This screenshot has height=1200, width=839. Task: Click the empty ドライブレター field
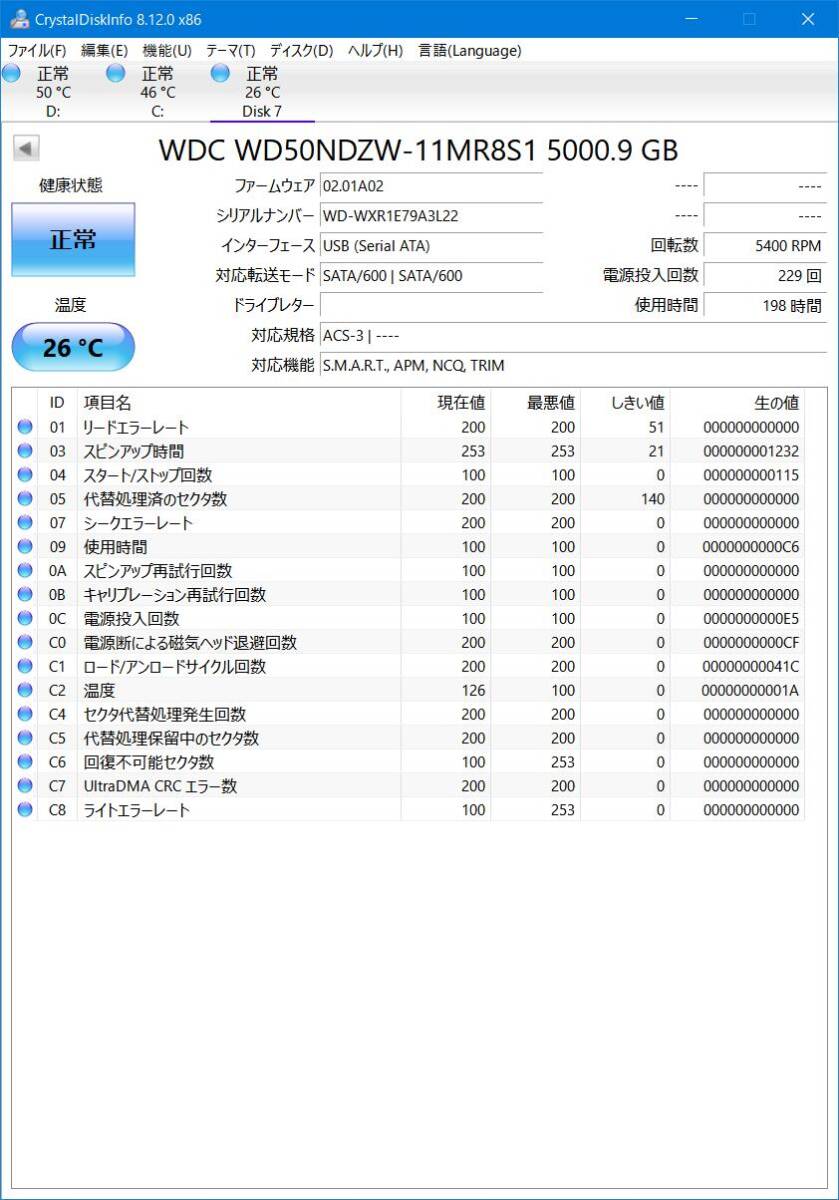(431, 306)
